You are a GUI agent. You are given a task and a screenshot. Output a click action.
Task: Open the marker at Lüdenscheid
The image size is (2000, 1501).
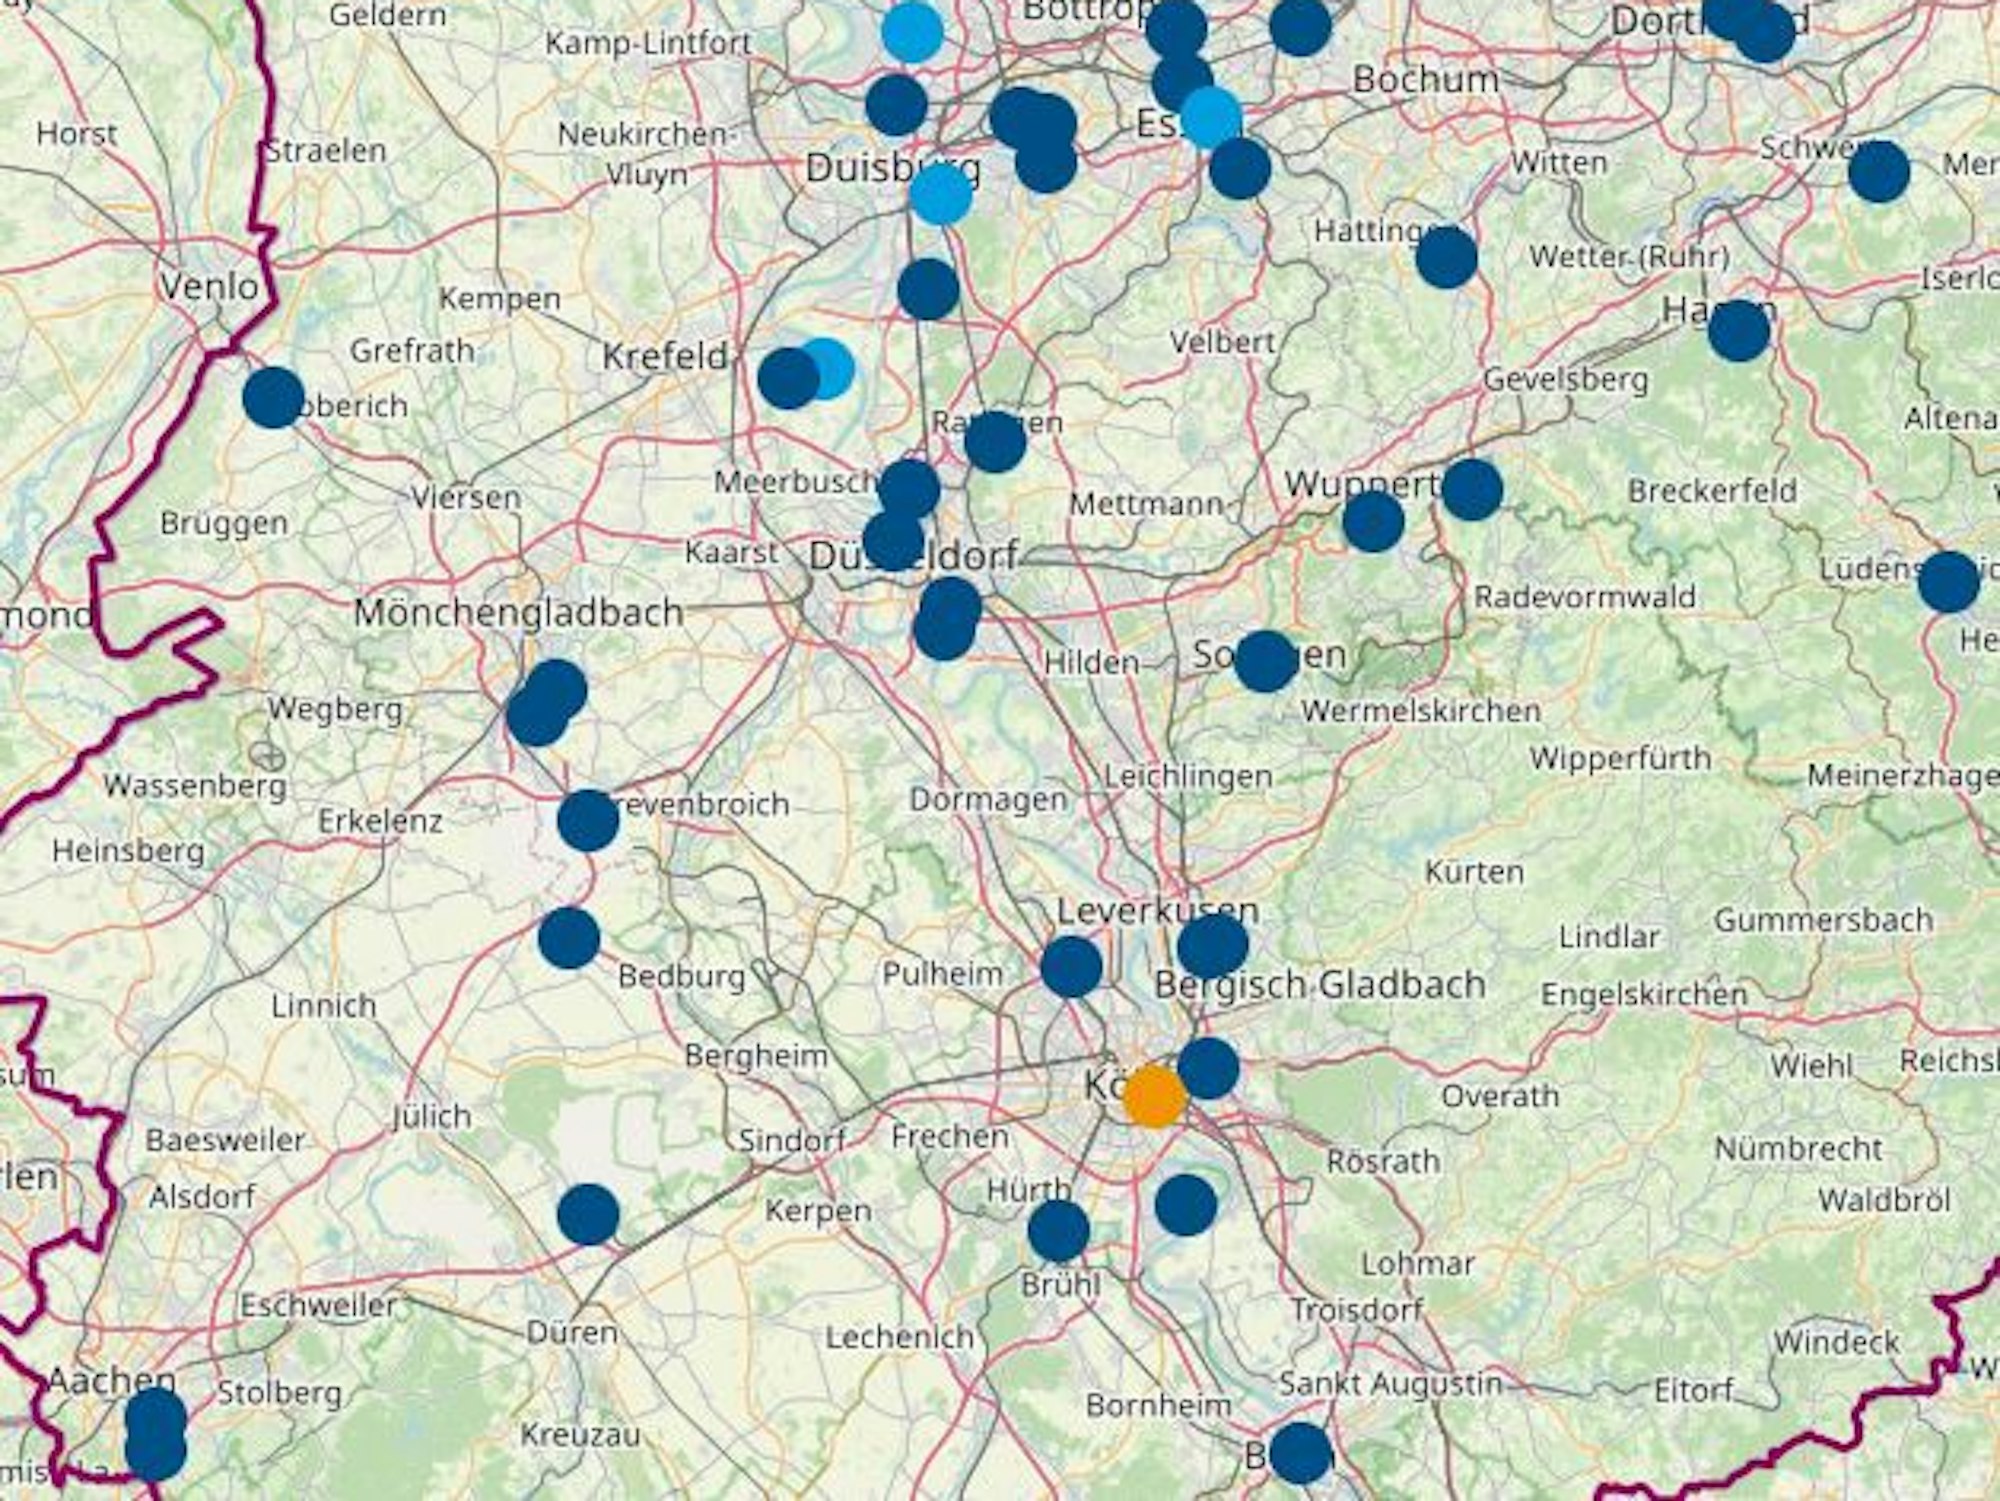pos(1948,581)
